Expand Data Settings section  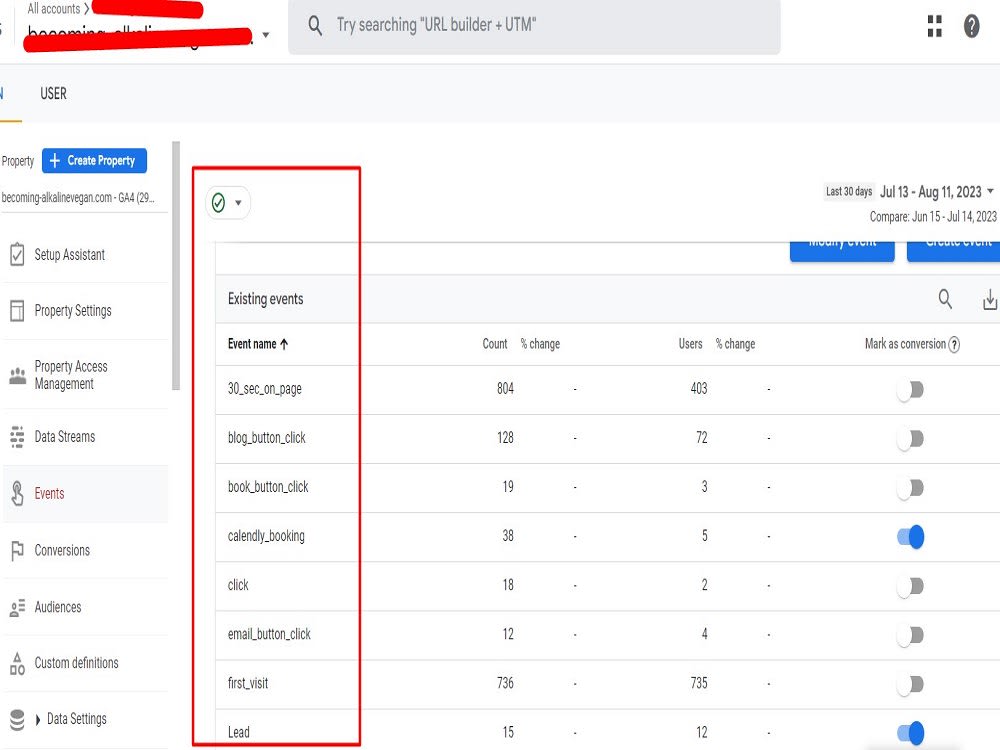(38, 719)
